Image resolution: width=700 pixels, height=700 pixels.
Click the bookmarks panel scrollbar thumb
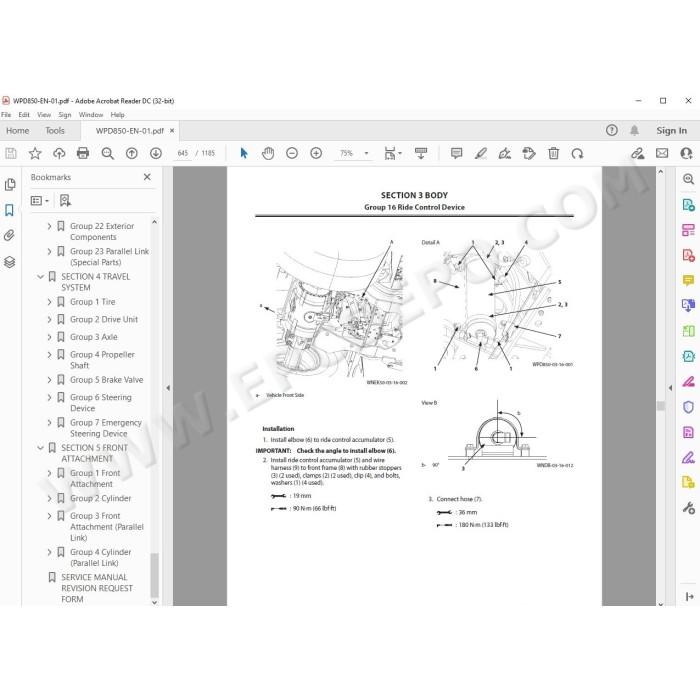point(154,575)
